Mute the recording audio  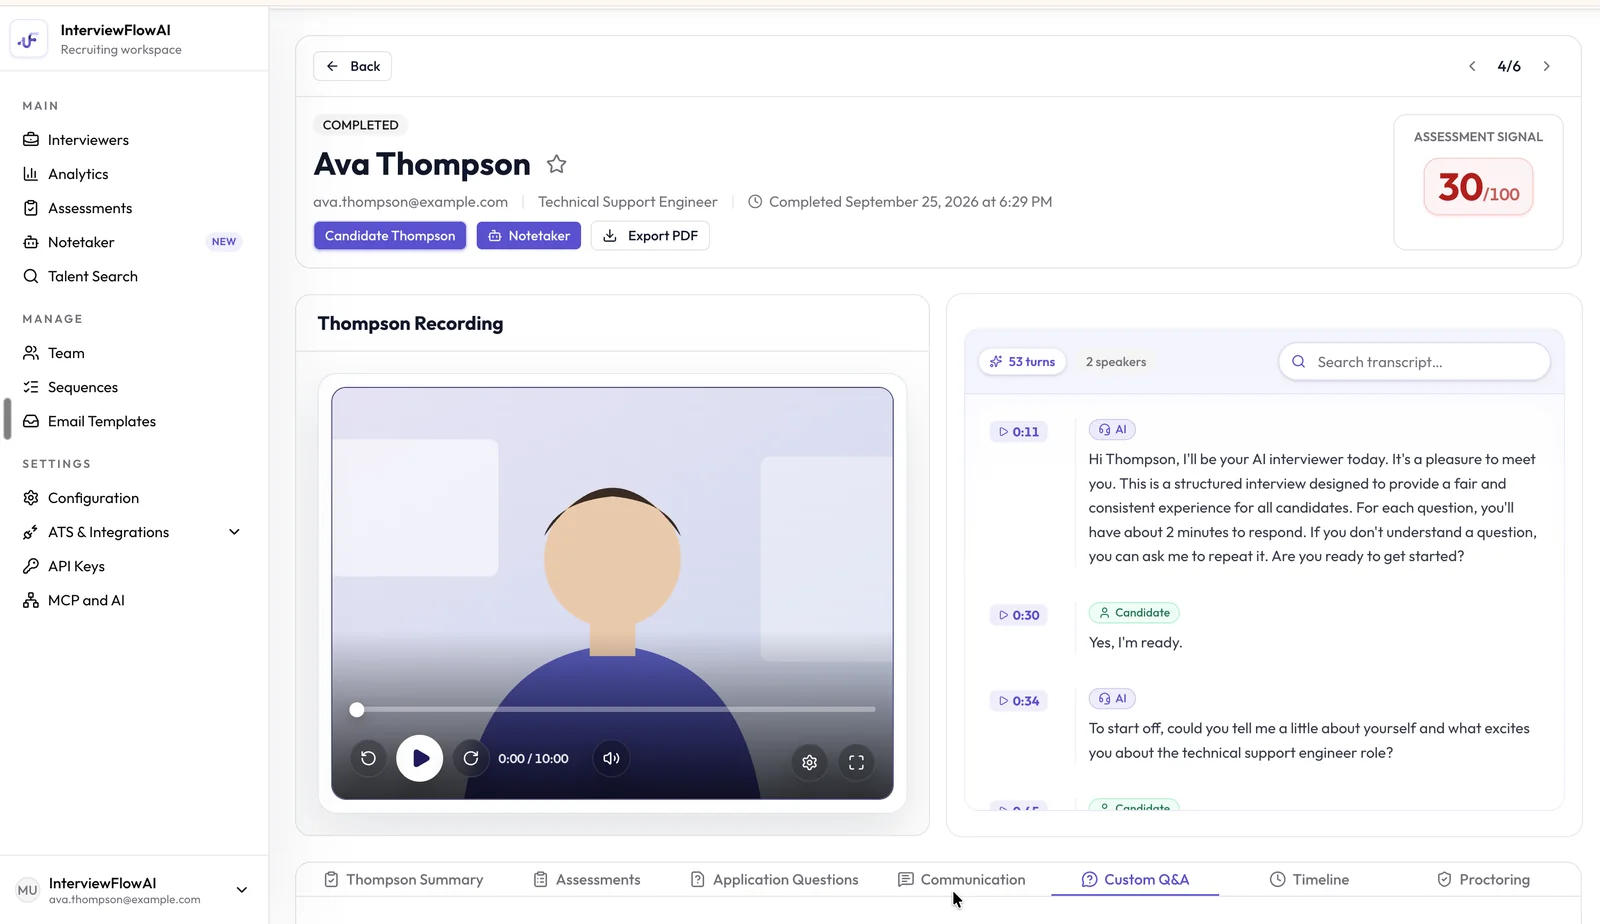coord(611,759)
